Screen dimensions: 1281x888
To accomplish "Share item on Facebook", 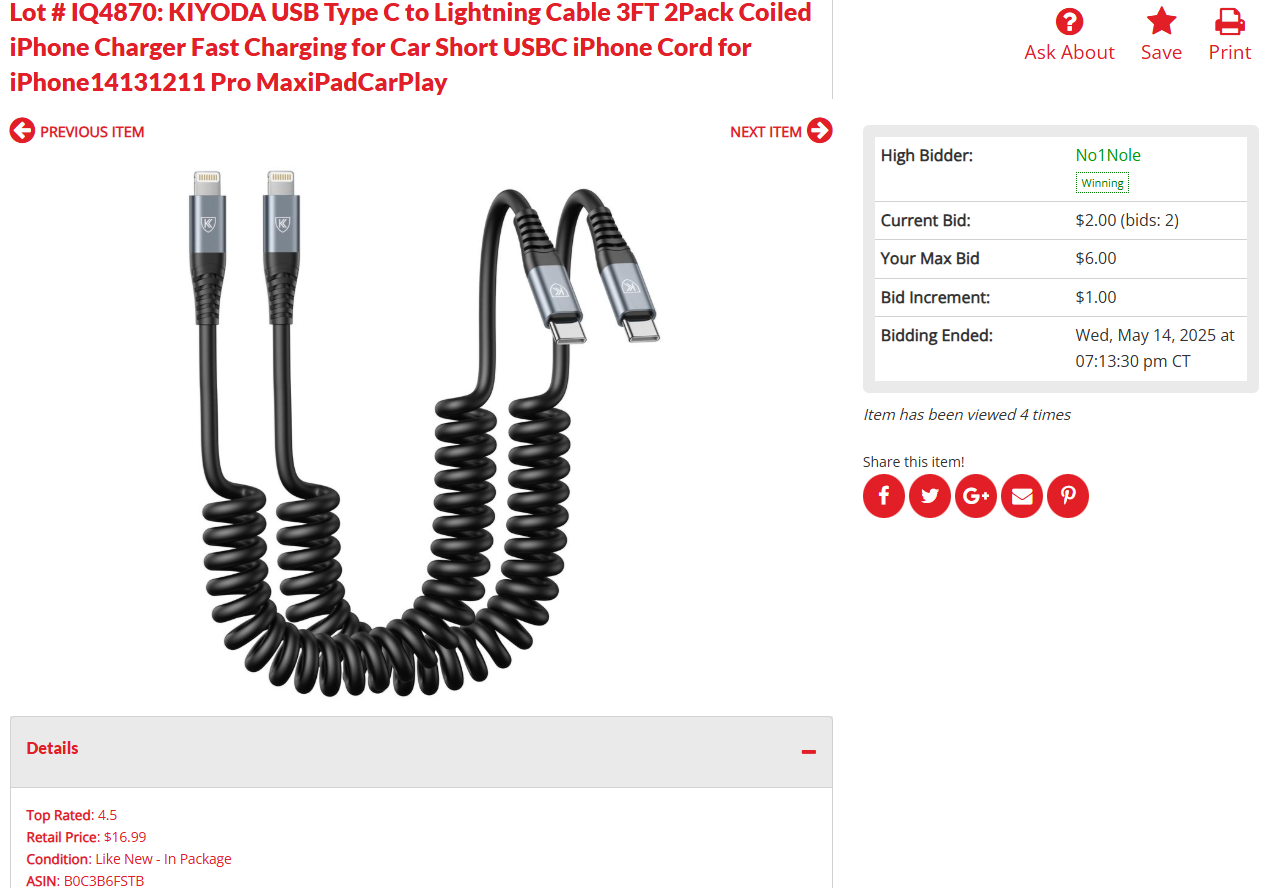I will 884,496.
